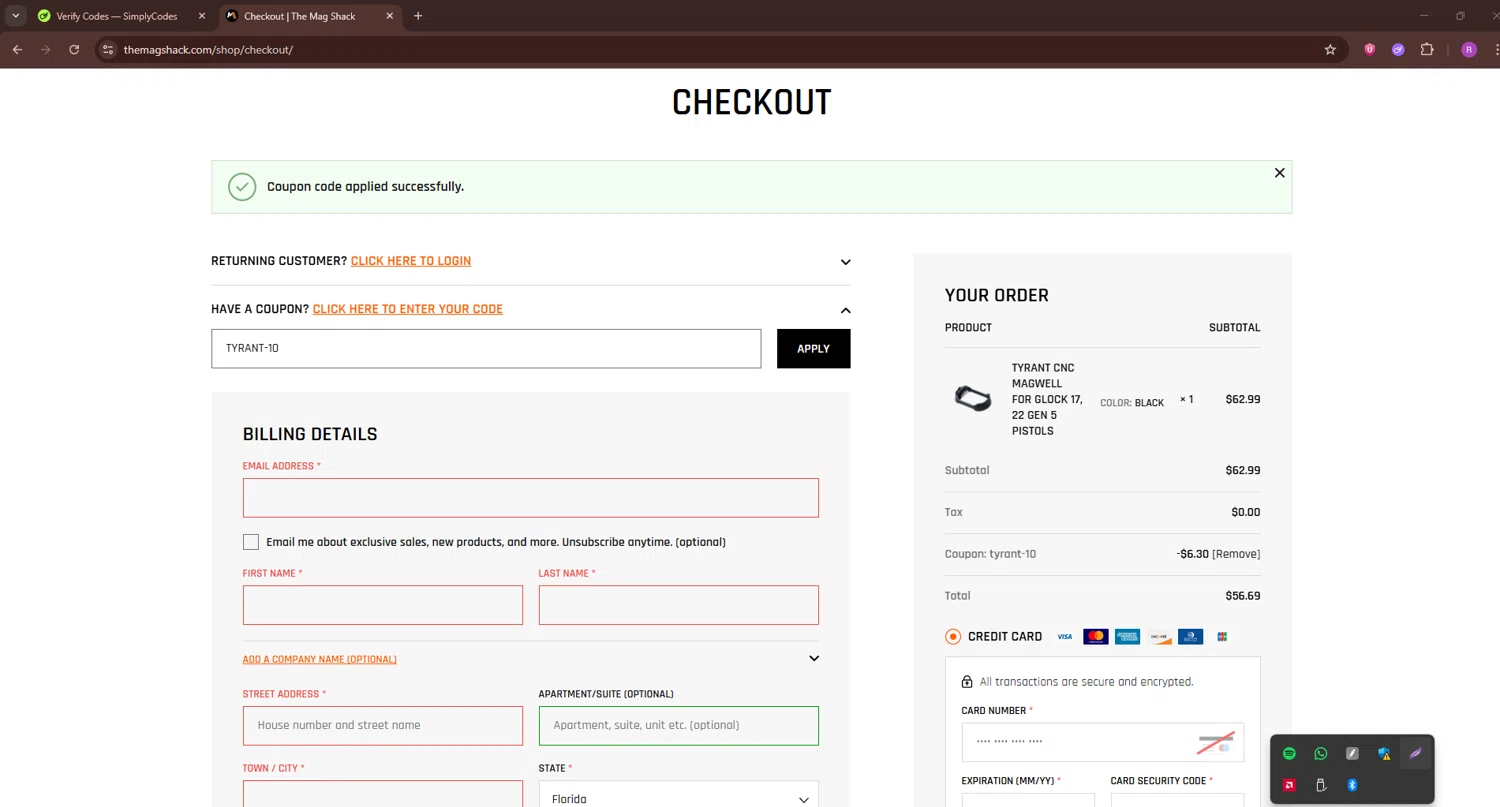Click the card autofill icon in card number
Viewport: 1500px width, 807px height.
click(x=1216, y=743)
